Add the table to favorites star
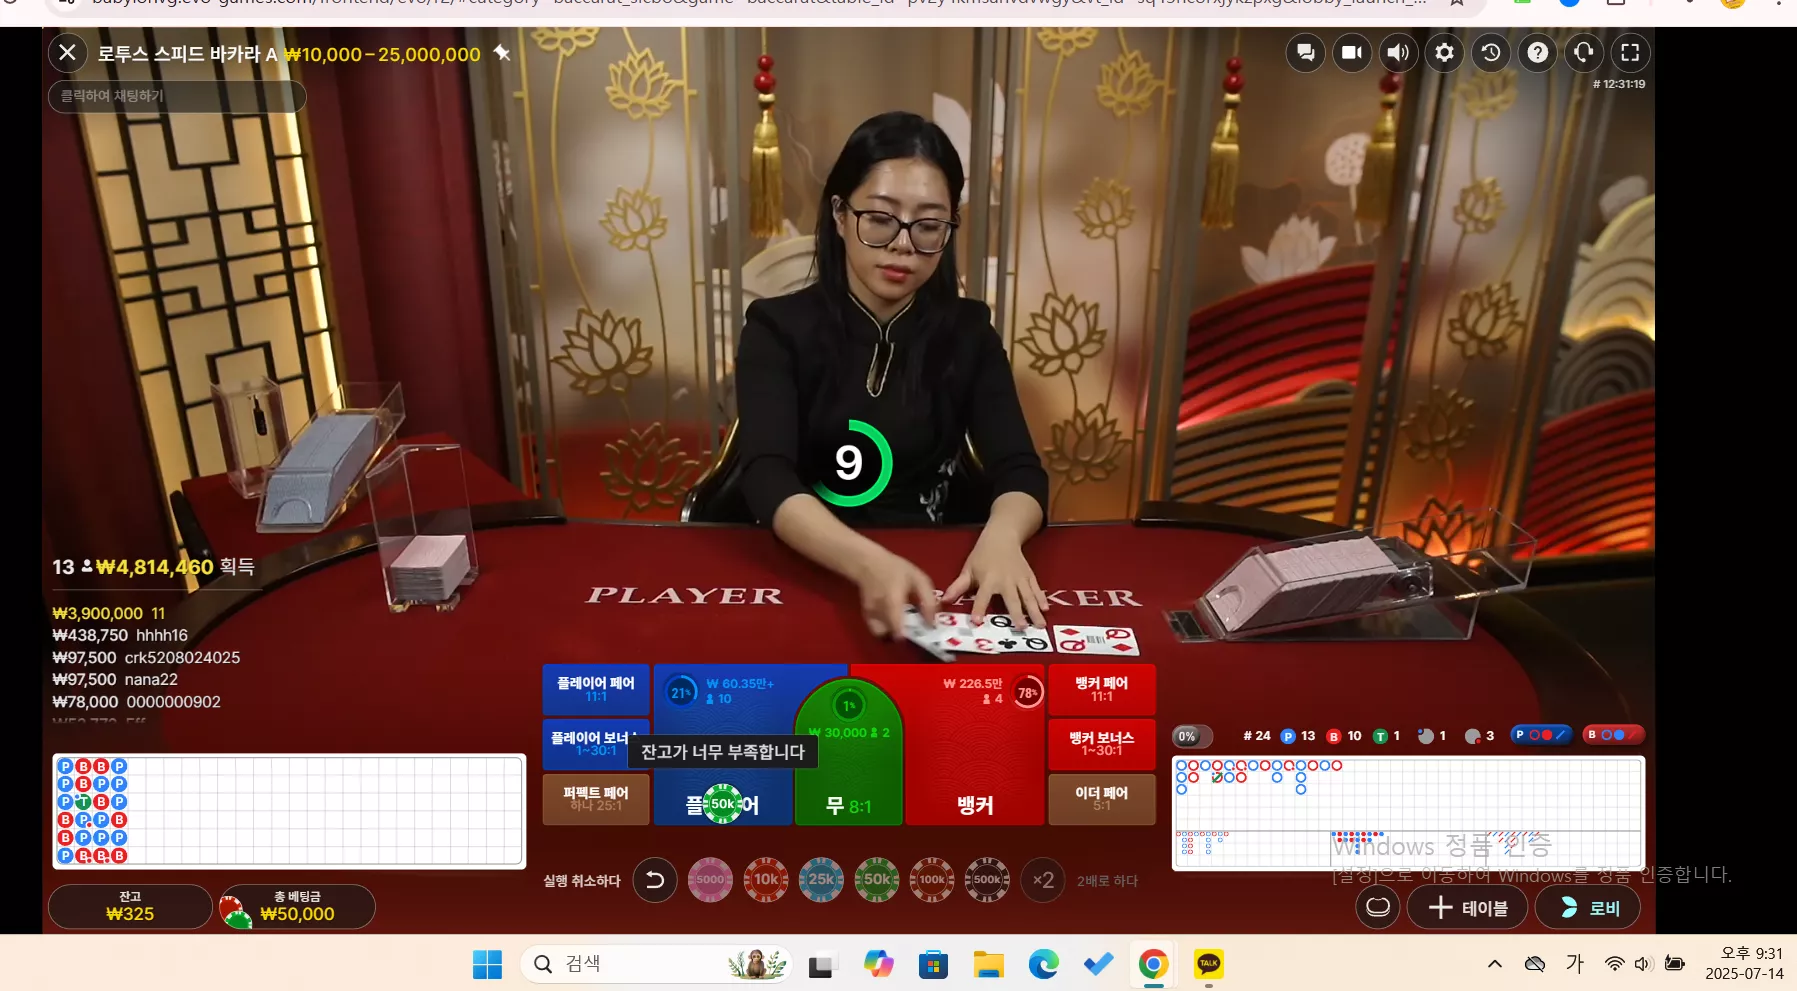Screen dimensions: 1797x991 point(502,53)
